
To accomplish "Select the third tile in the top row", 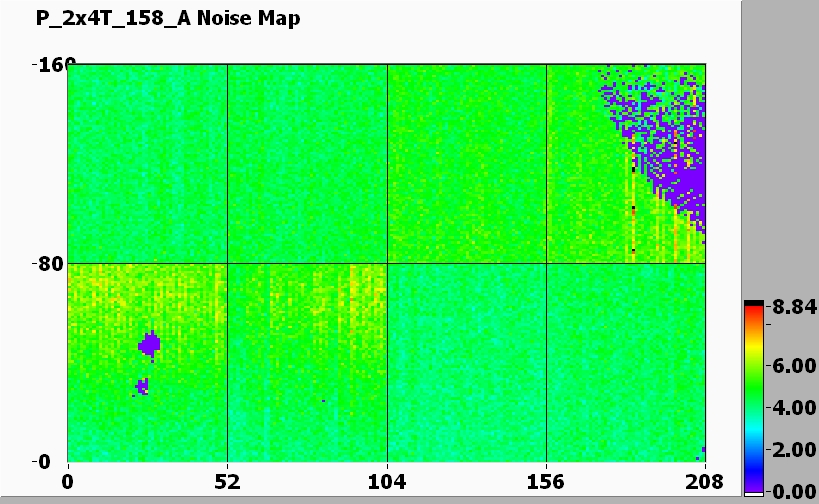I will click(466, 163).
